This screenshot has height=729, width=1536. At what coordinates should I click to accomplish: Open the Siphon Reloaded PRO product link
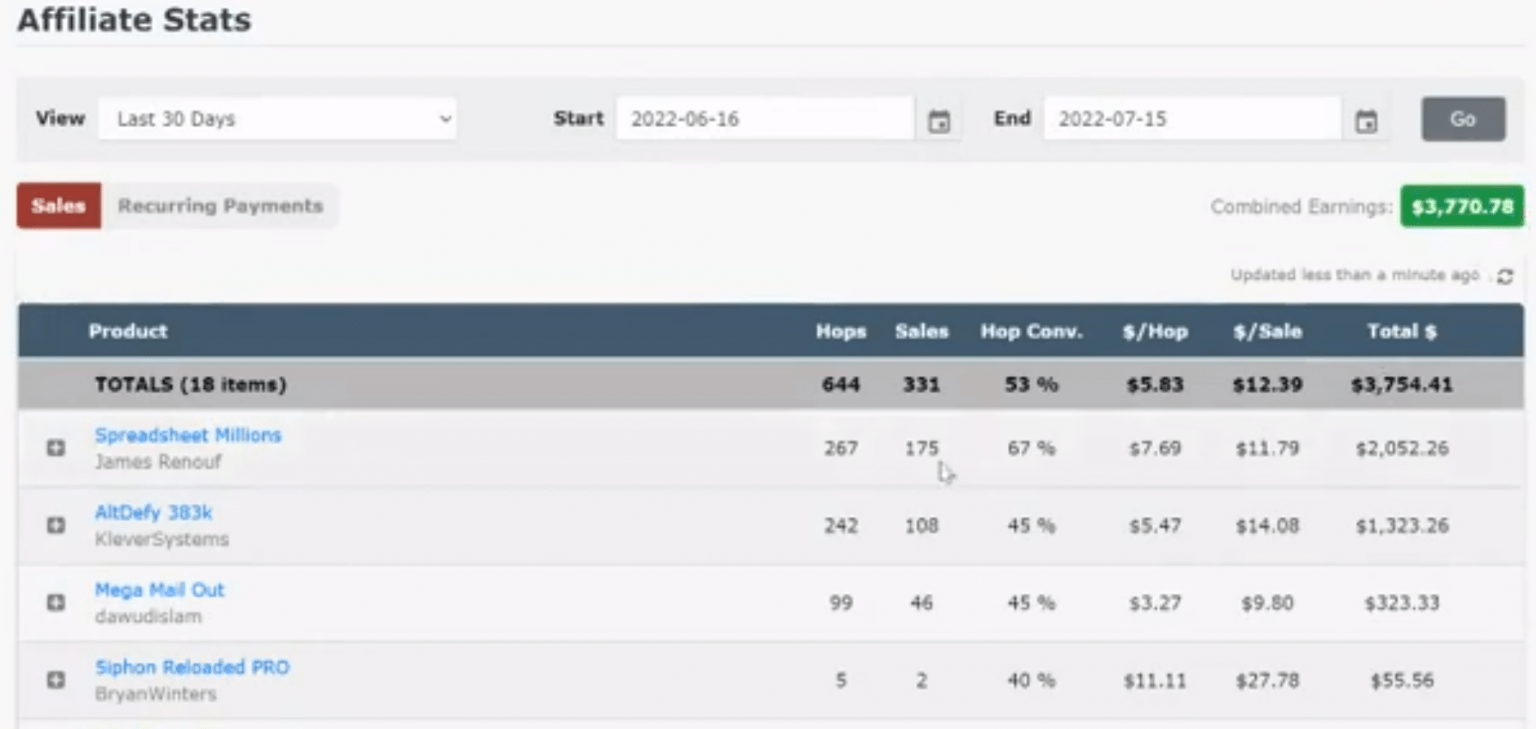(192, 667)
